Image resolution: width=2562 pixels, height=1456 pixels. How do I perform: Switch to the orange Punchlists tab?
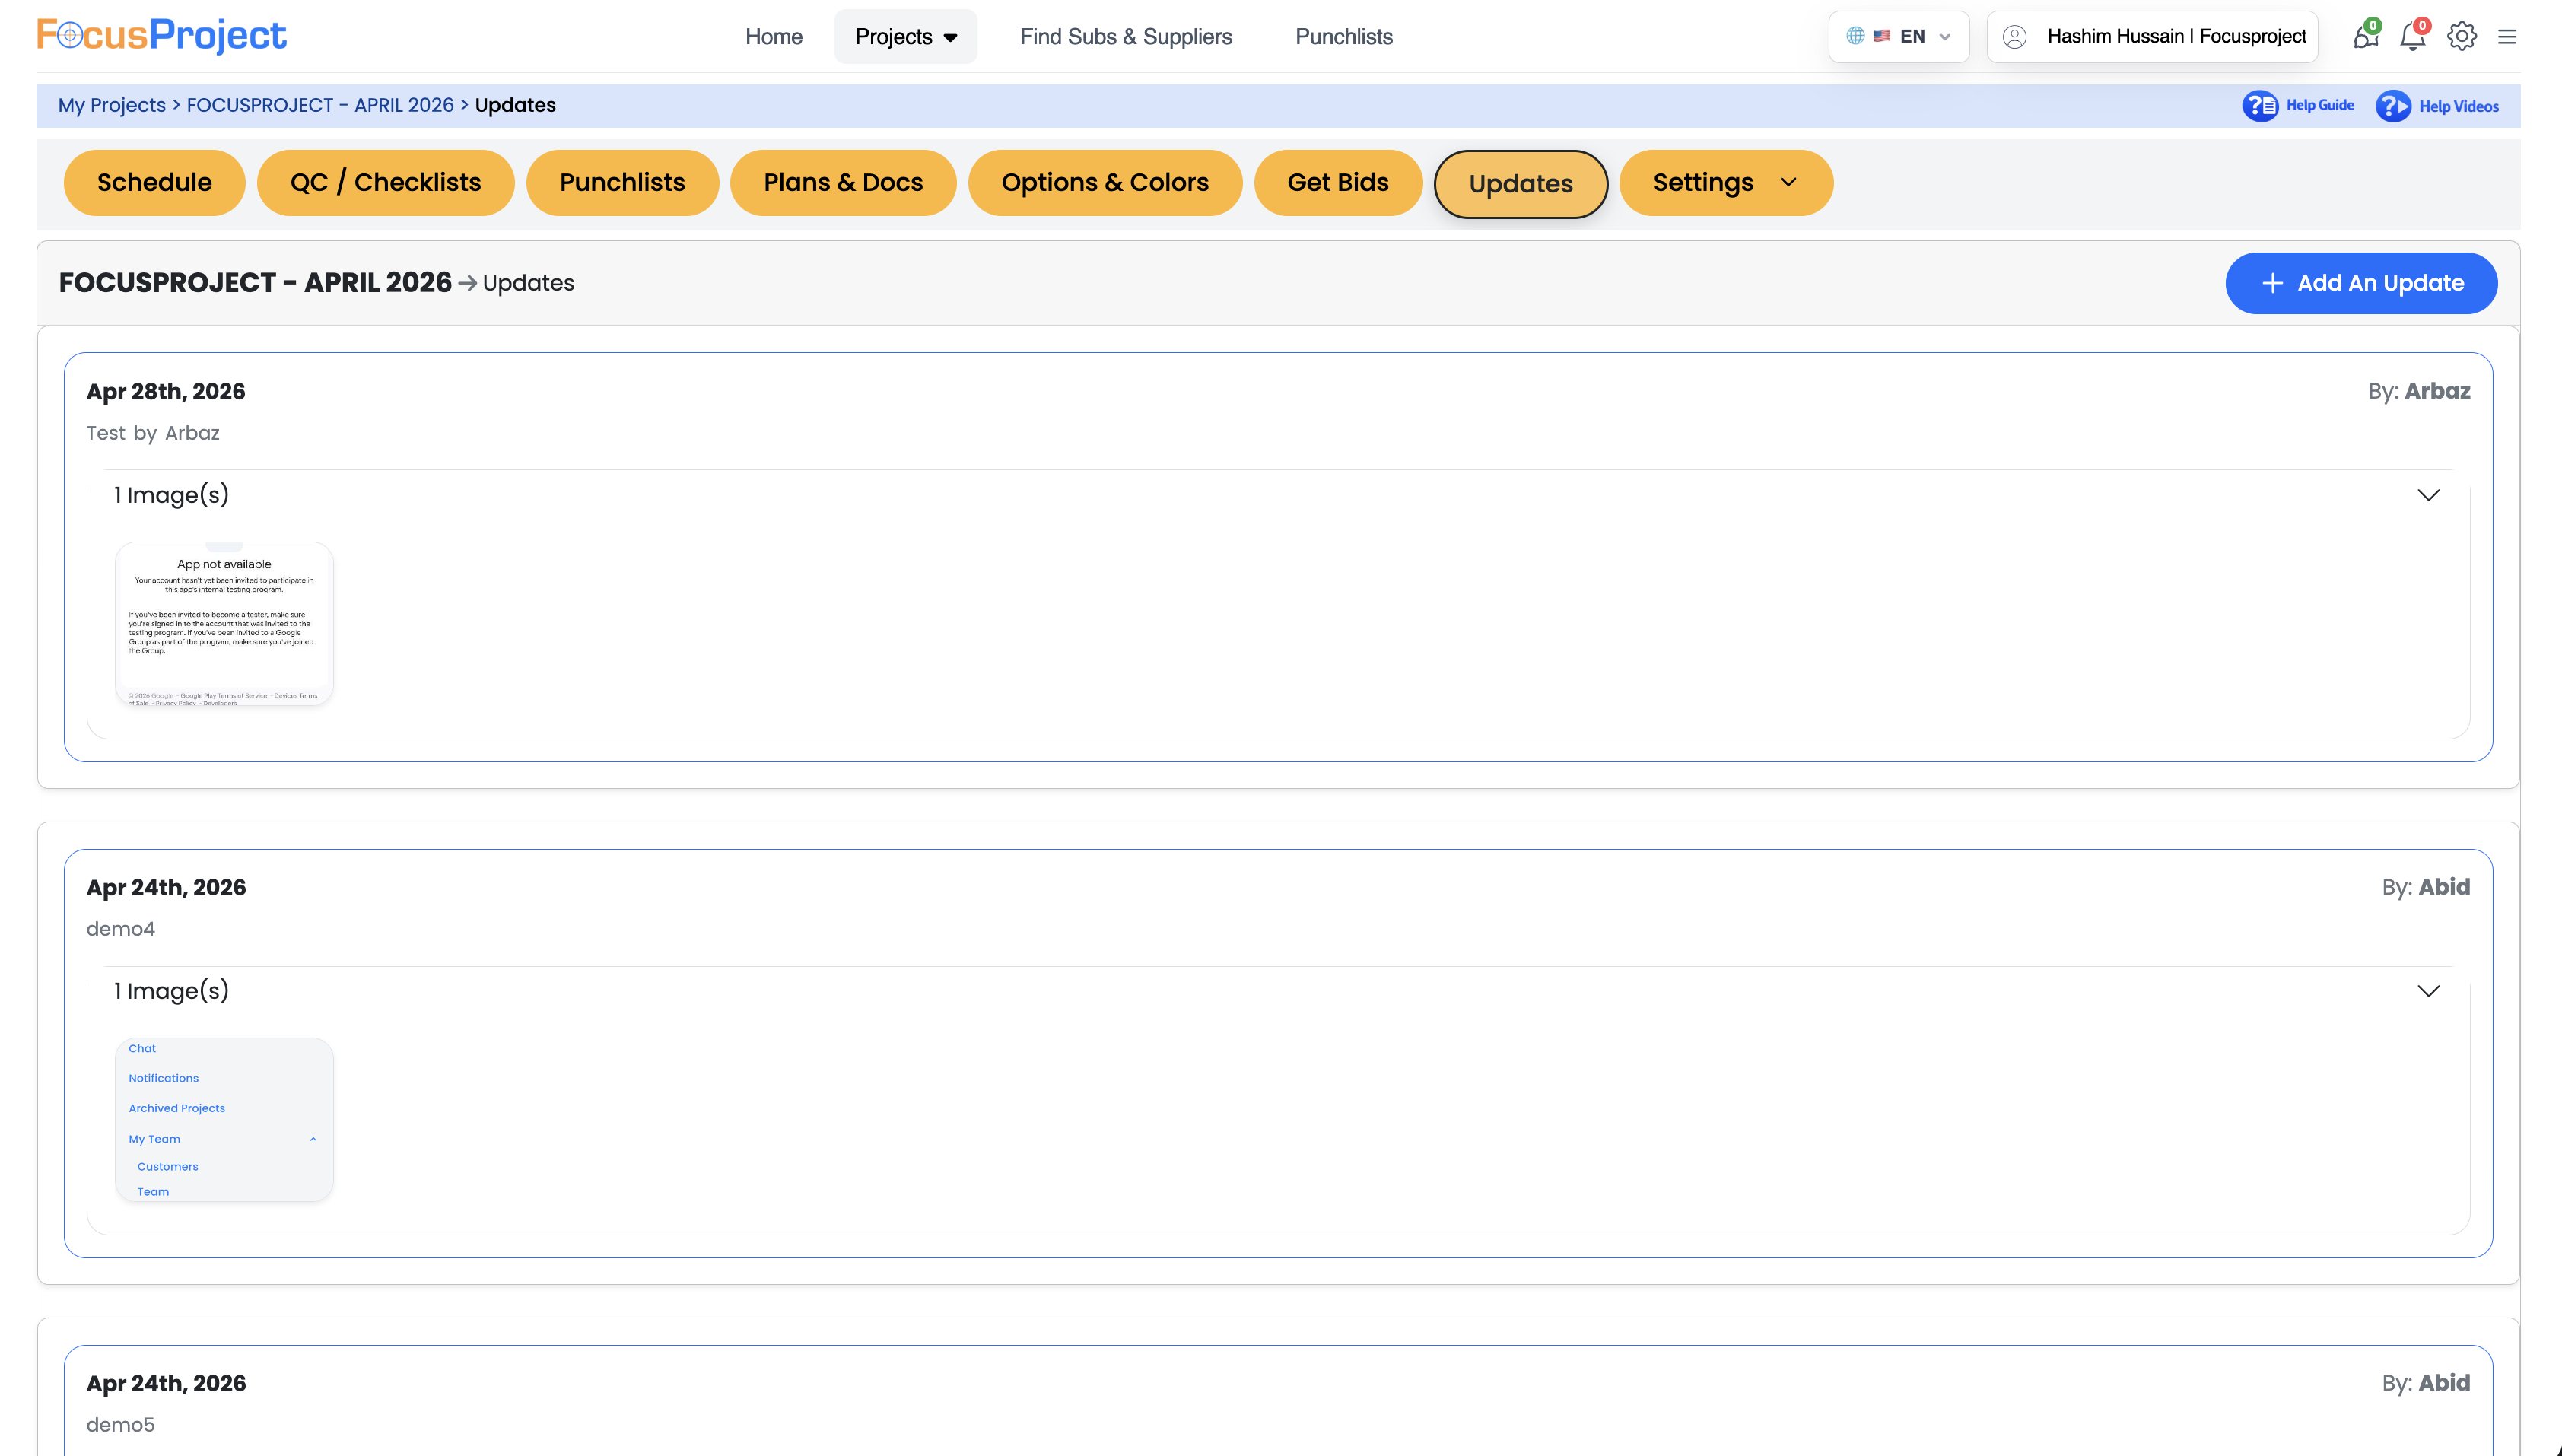tap(622, 183)
